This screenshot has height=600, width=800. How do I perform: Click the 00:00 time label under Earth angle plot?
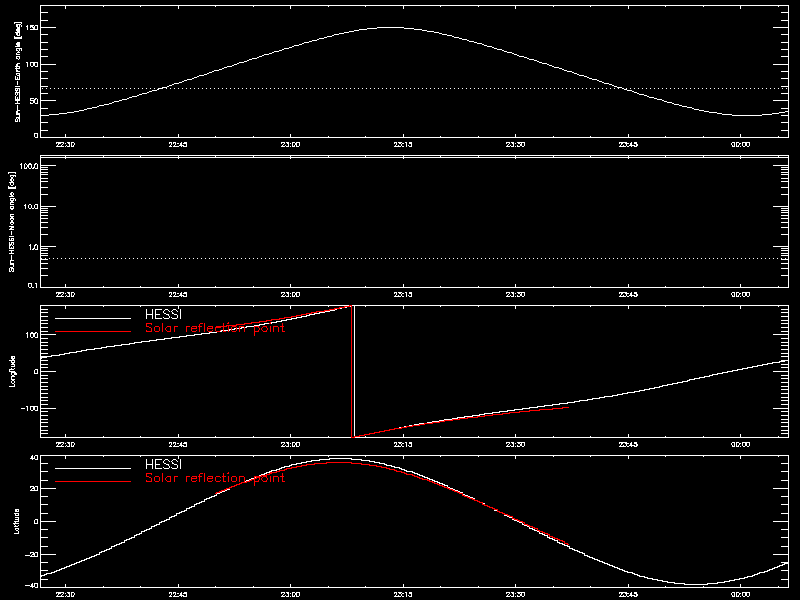coord(741,144)
